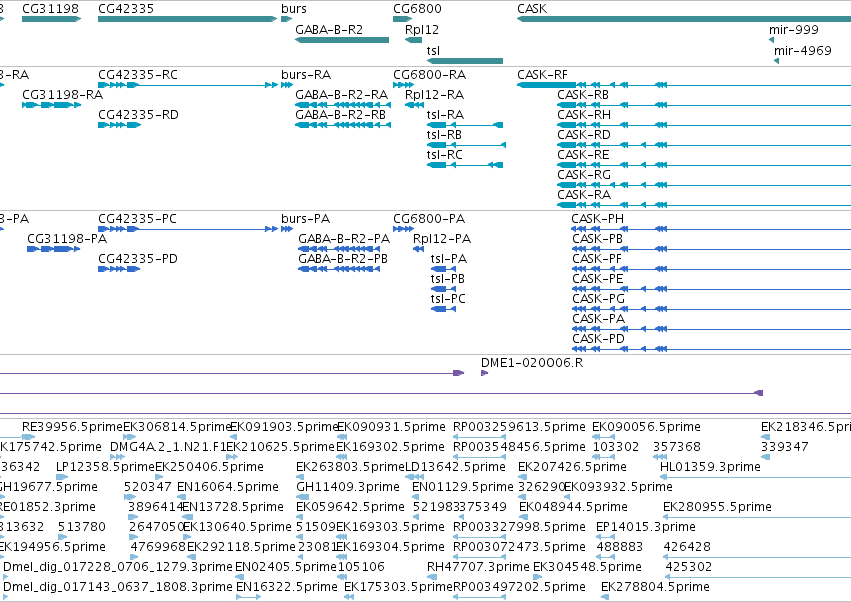Click the CG42335 gene bar

[x=187, y=19]
